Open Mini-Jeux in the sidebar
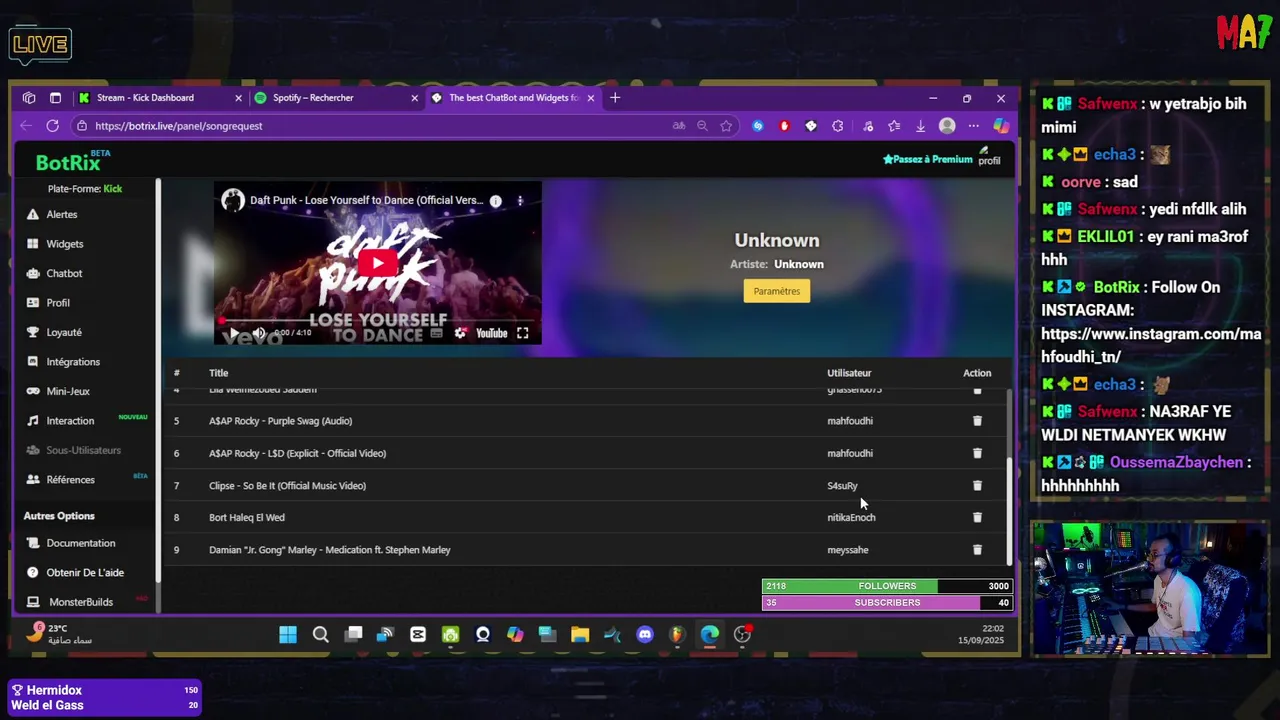Image resolution: width=1280 pixels, height=720 pixels. click(68, 391)
